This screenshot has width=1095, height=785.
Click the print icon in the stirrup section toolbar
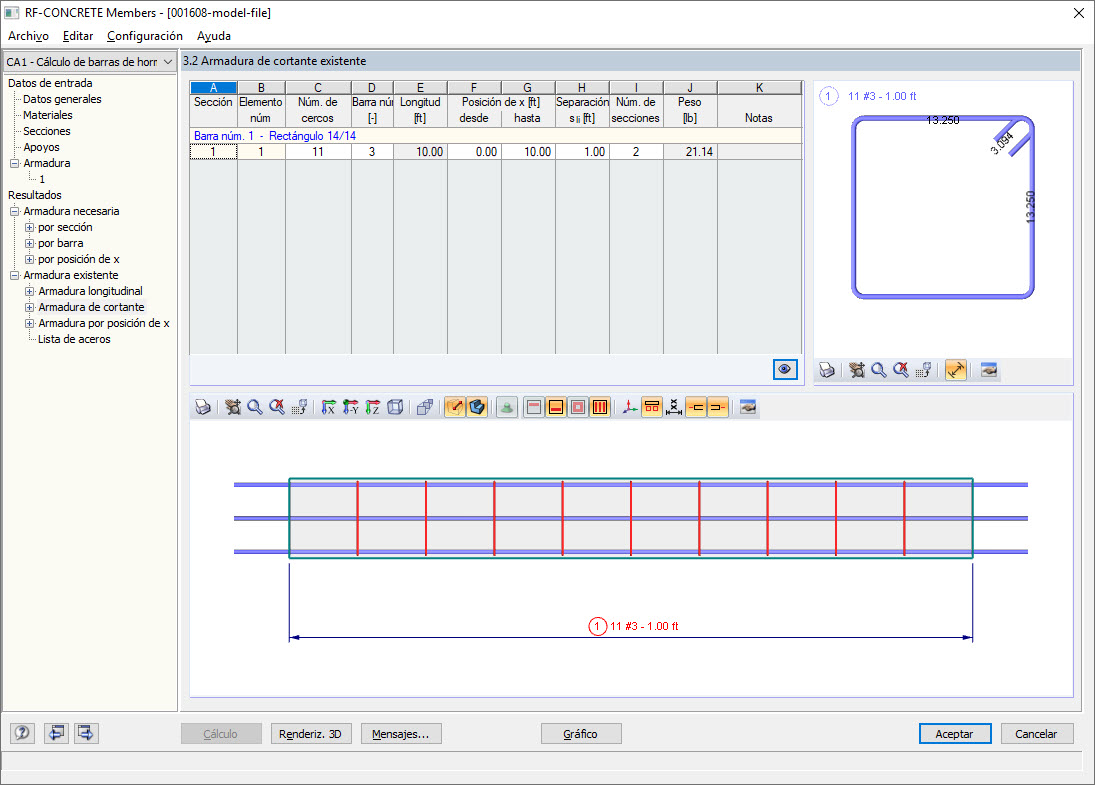828,370
